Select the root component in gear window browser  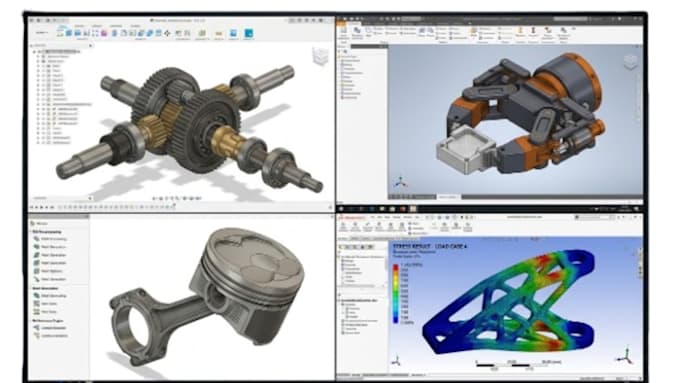(x=61, y=52)
